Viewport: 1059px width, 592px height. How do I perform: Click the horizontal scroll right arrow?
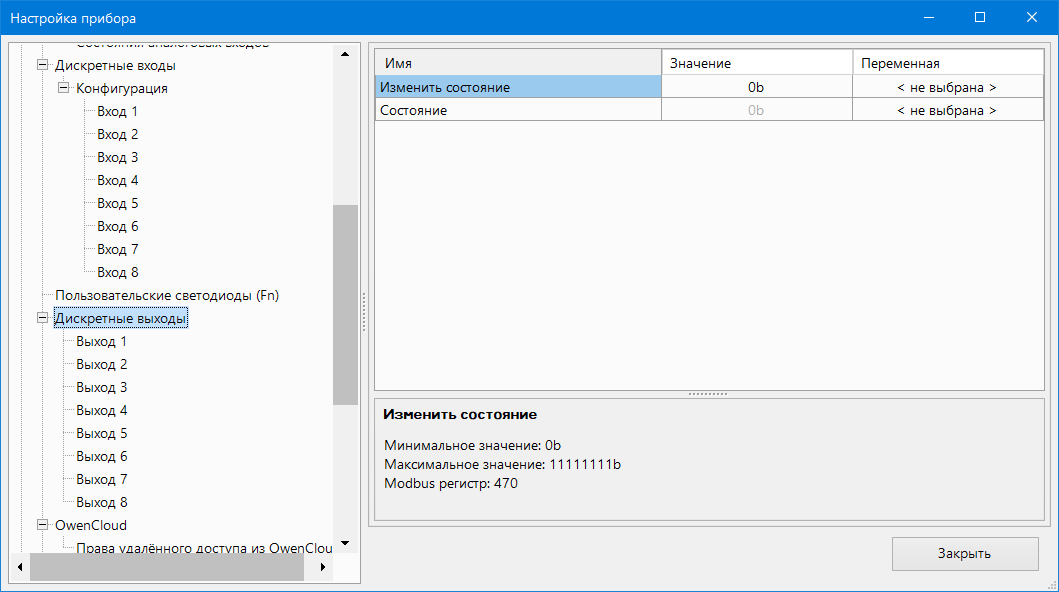click(322, 567)
